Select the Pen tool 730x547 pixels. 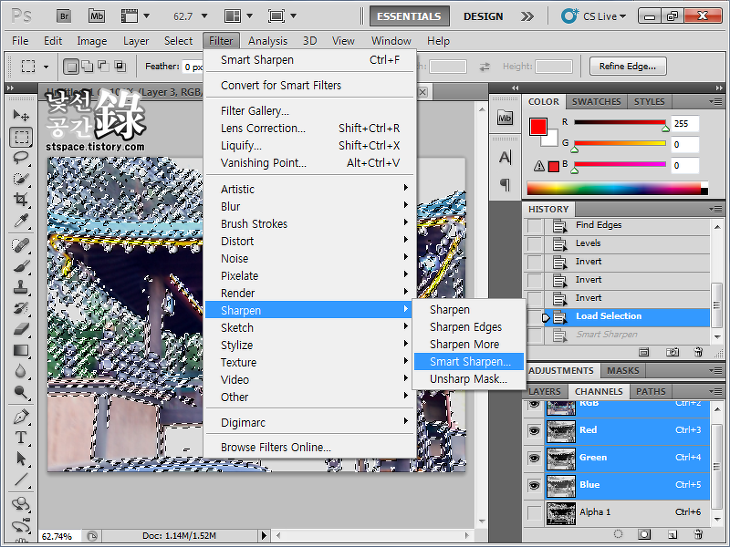tap(21, 416)
